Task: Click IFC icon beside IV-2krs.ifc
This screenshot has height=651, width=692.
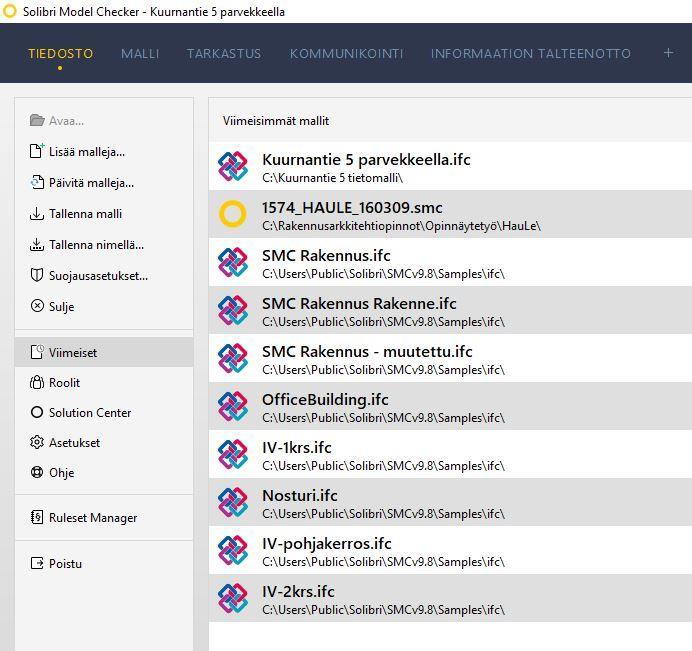Action: pyautogui.click(x=233, y=598)
